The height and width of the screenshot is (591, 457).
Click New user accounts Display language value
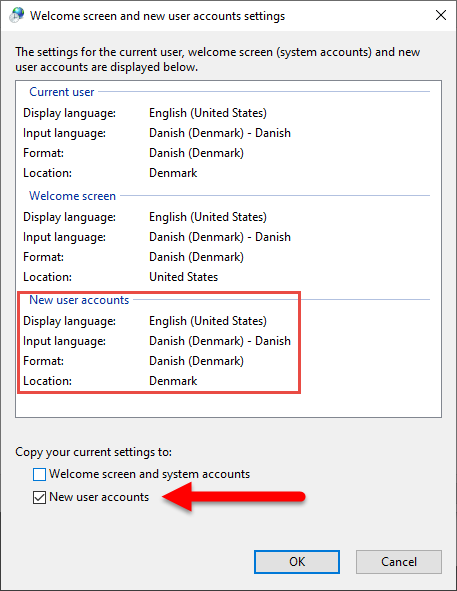coord(208,321)
